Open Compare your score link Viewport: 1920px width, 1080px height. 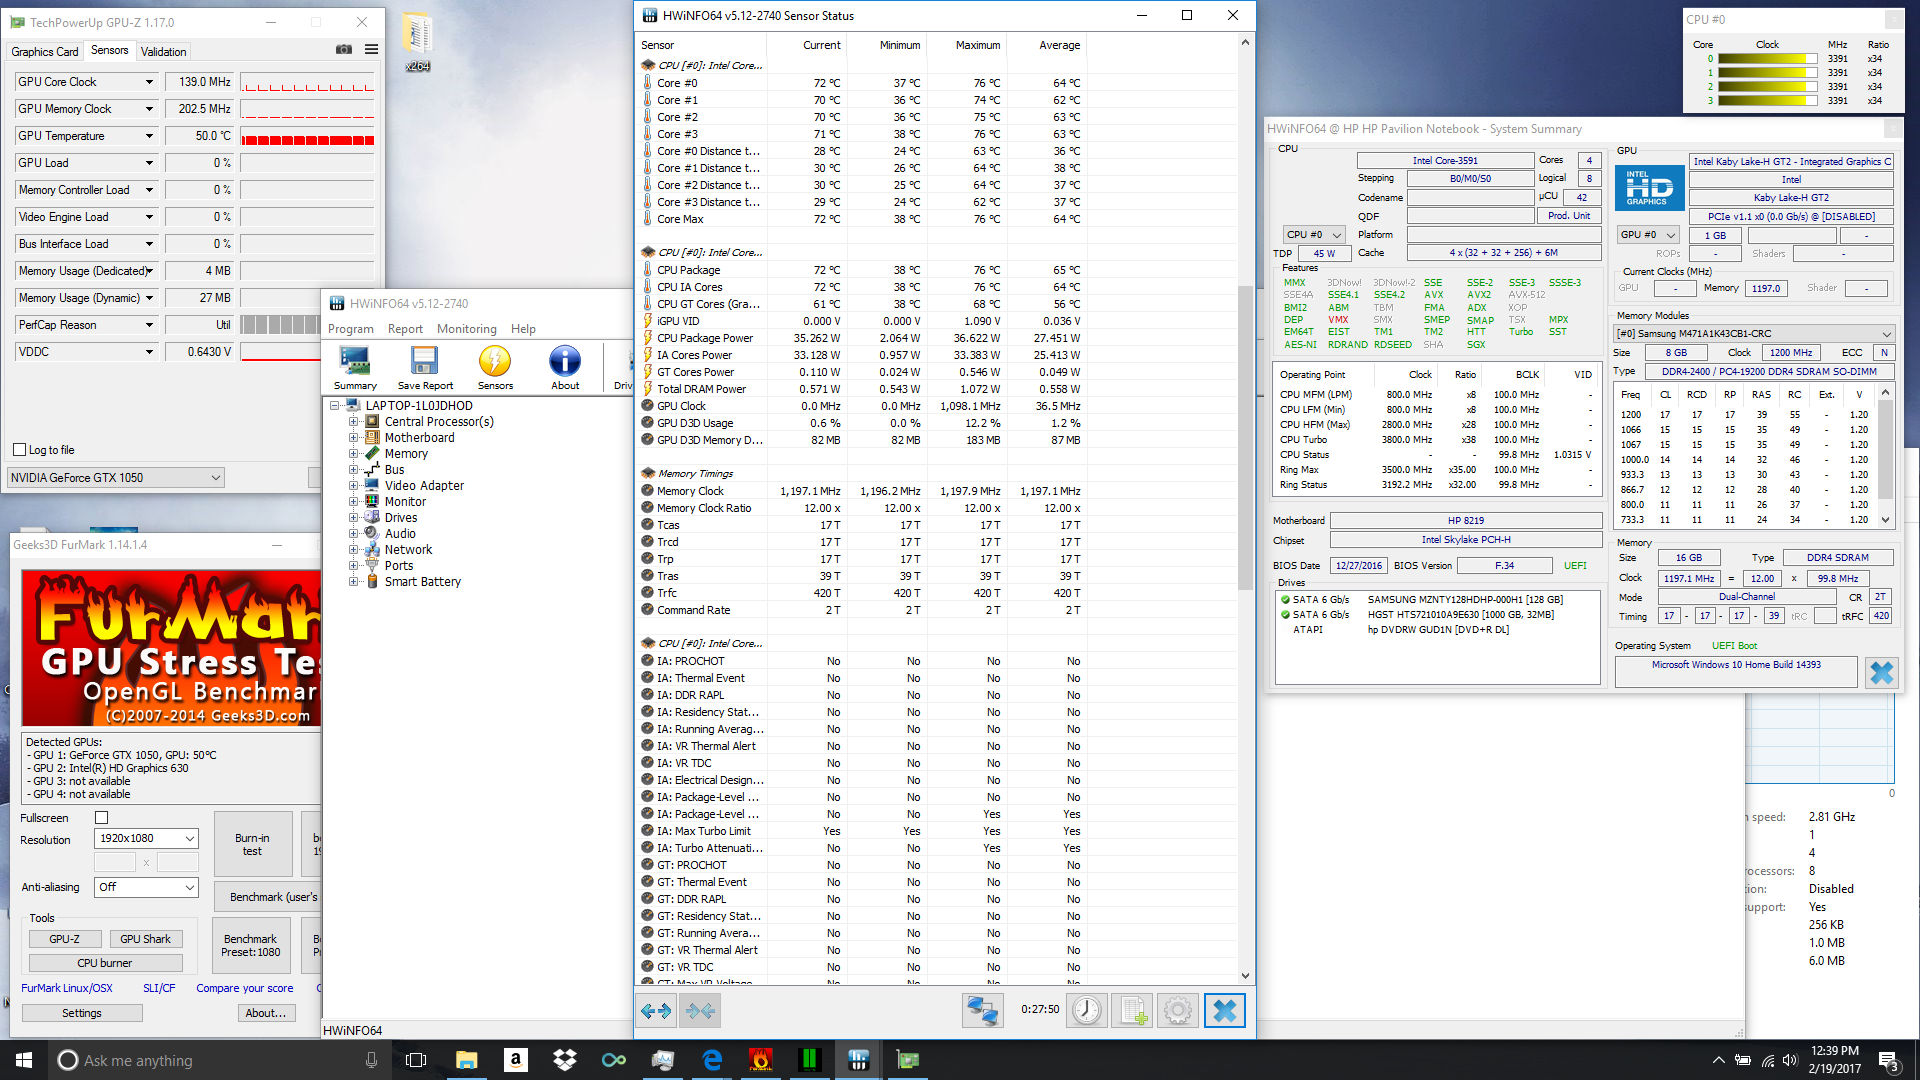point(245,988)
